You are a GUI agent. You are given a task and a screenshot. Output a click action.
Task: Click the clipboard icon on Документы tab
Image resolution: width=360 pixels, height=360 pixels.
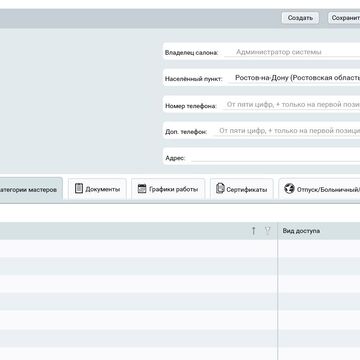click(x=79, y=189)
